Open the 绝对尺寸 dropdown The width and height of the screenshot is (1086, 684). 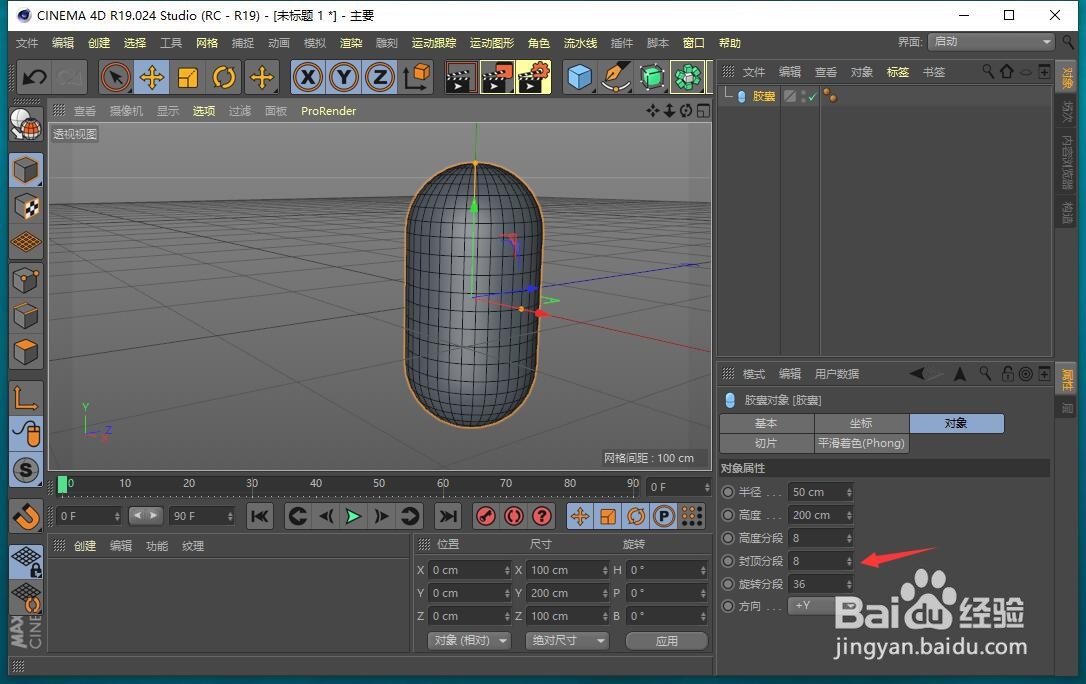coord(566,640)
